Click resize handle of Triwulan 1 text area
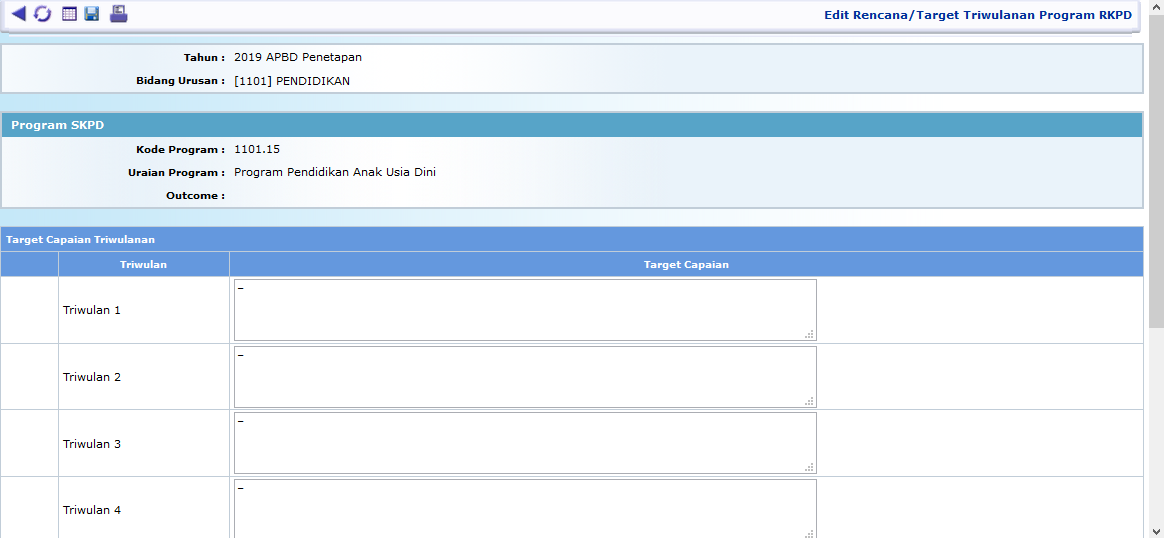Viewport: 1164px width, 538px height. point(810,335)
